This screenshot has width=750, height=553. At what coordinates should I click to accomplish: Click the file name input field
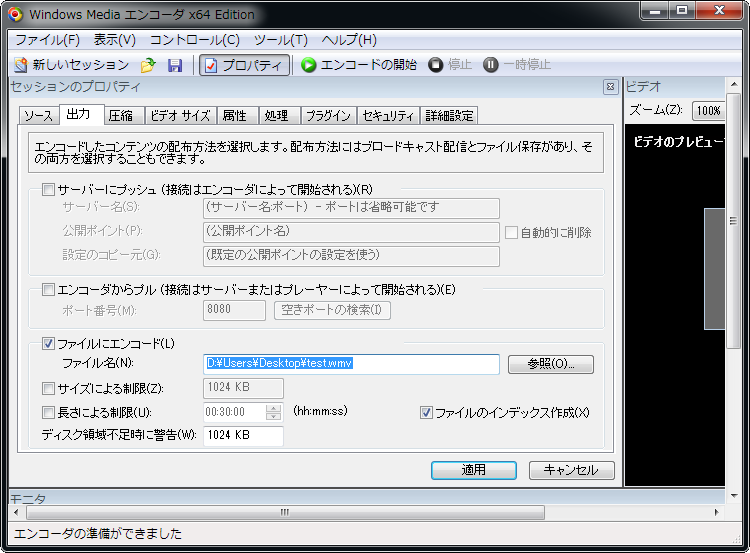351,364
